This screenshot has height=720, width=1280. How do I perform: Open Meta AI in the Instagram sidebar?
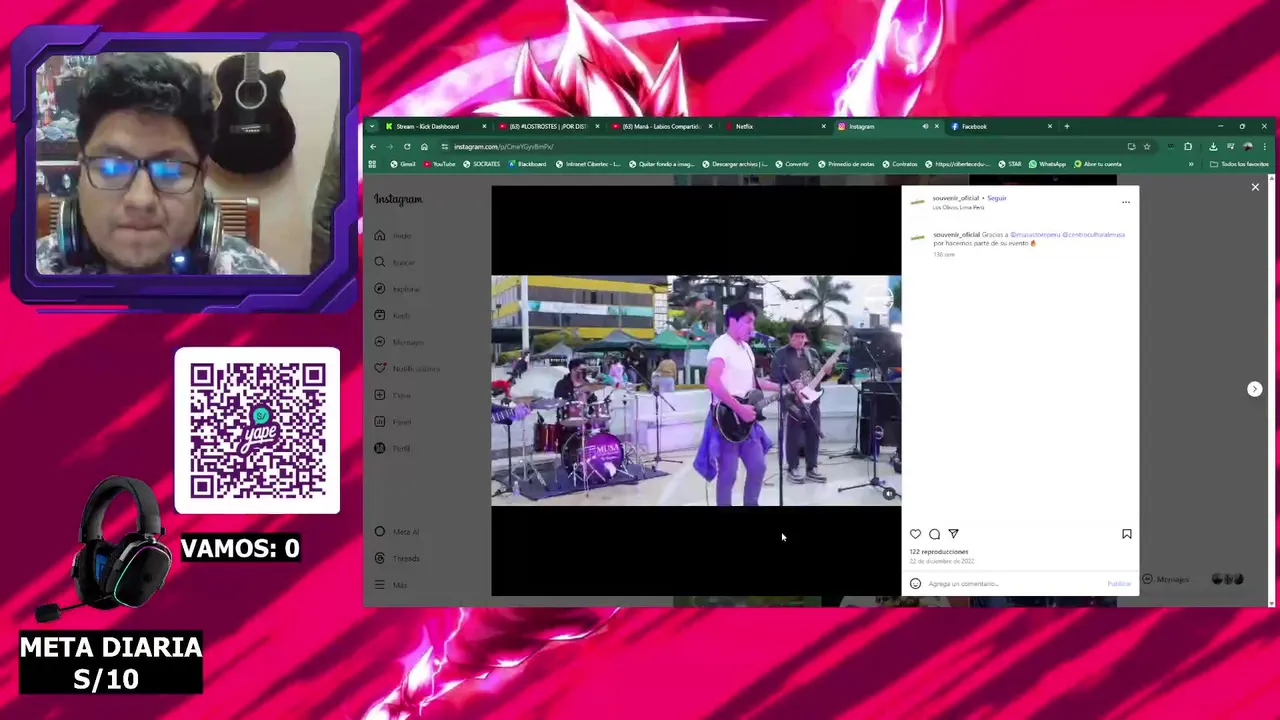coord(396,532)
